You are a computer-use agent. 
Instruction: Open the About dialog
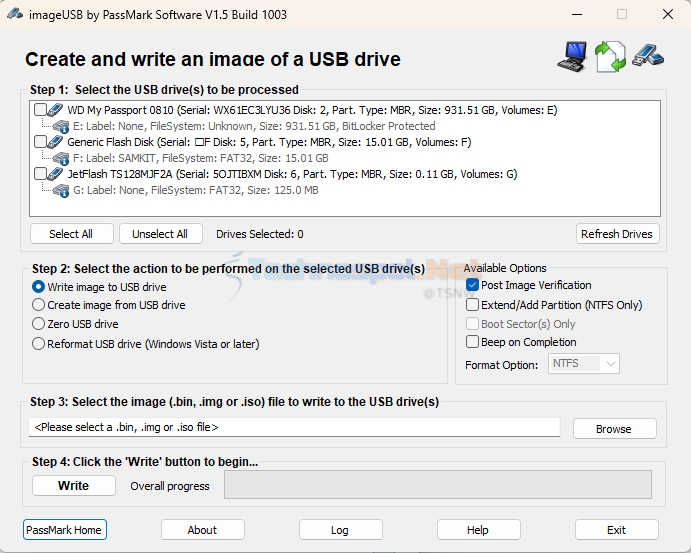click(x=202, y=530)
